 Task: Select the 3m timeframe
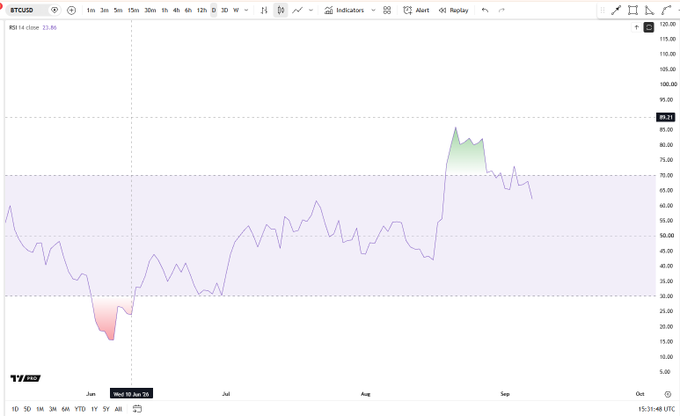click(105, 10)
